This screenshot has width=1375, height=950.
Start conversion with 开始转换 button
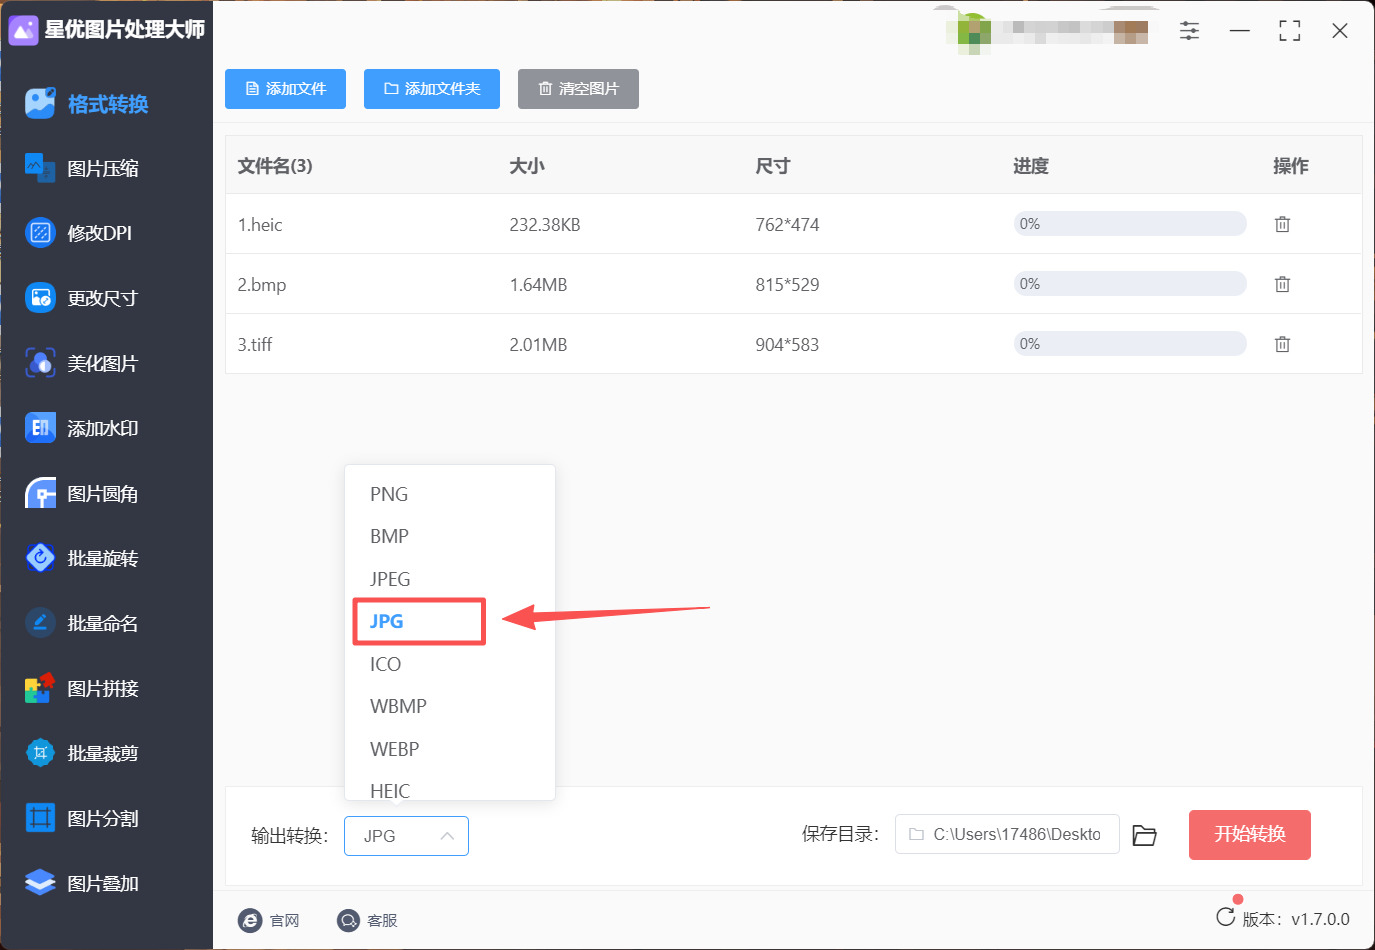coord(1249,835)
